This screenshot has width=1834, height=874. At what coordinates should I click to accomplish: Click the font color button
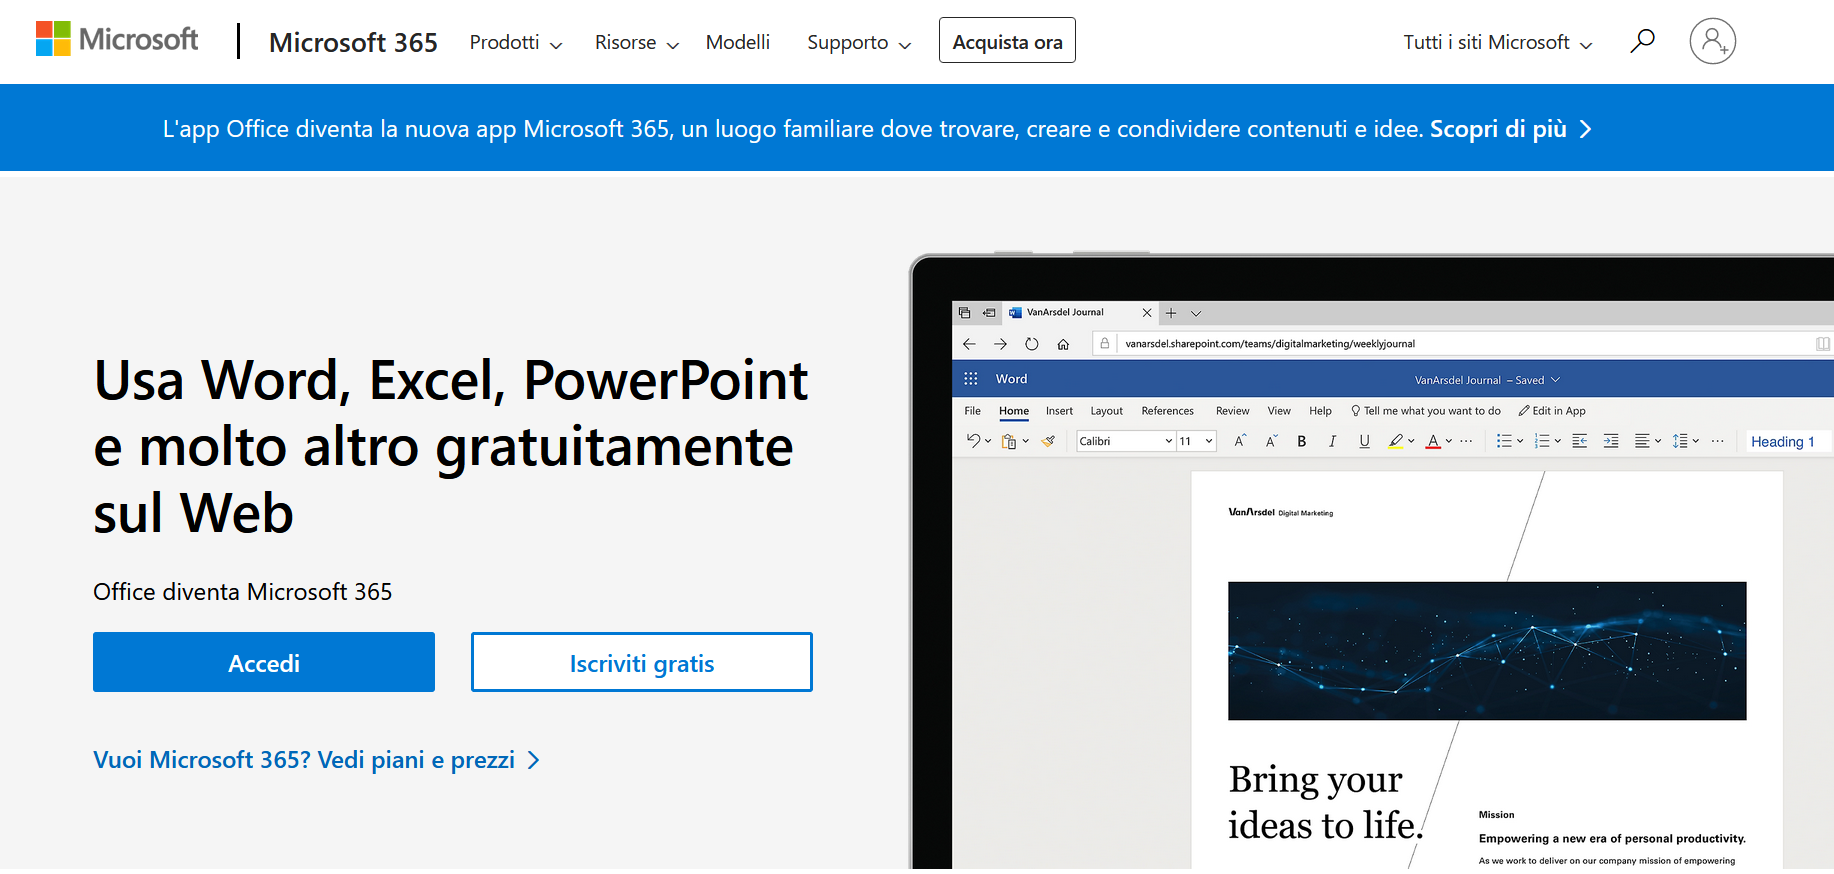1433,441
